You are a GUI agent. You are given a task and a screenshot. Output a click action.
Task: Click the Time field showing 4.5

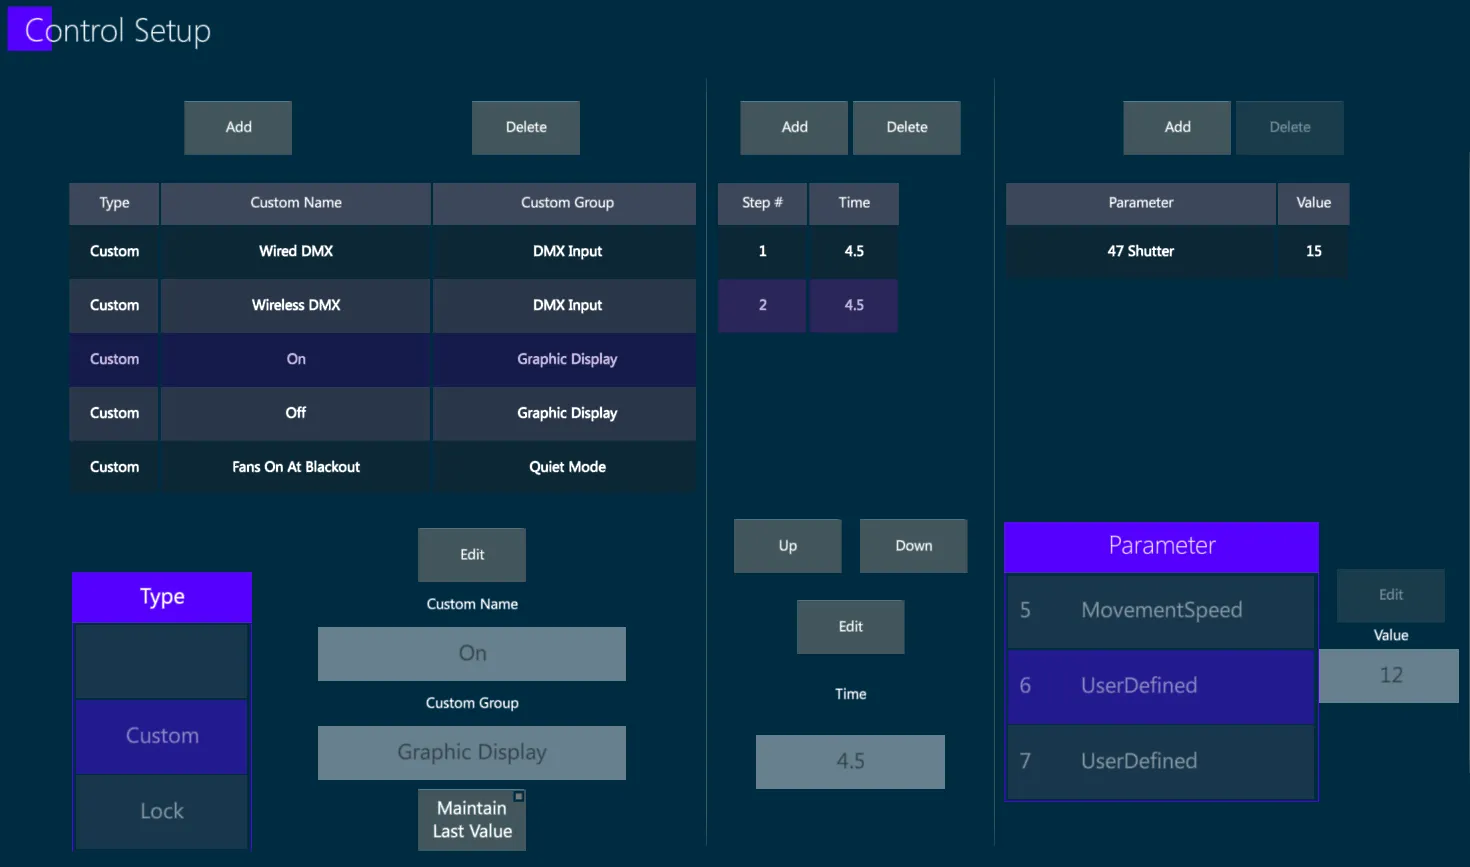pos(850,762)
